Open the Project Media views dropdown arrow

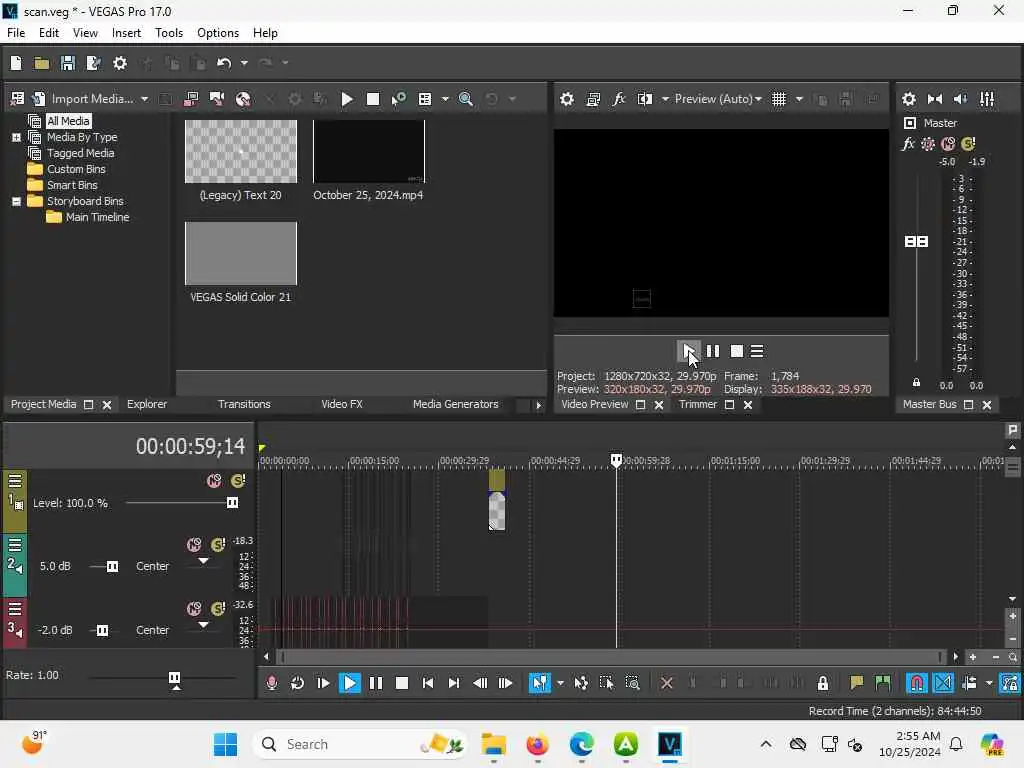click(445, 99)
